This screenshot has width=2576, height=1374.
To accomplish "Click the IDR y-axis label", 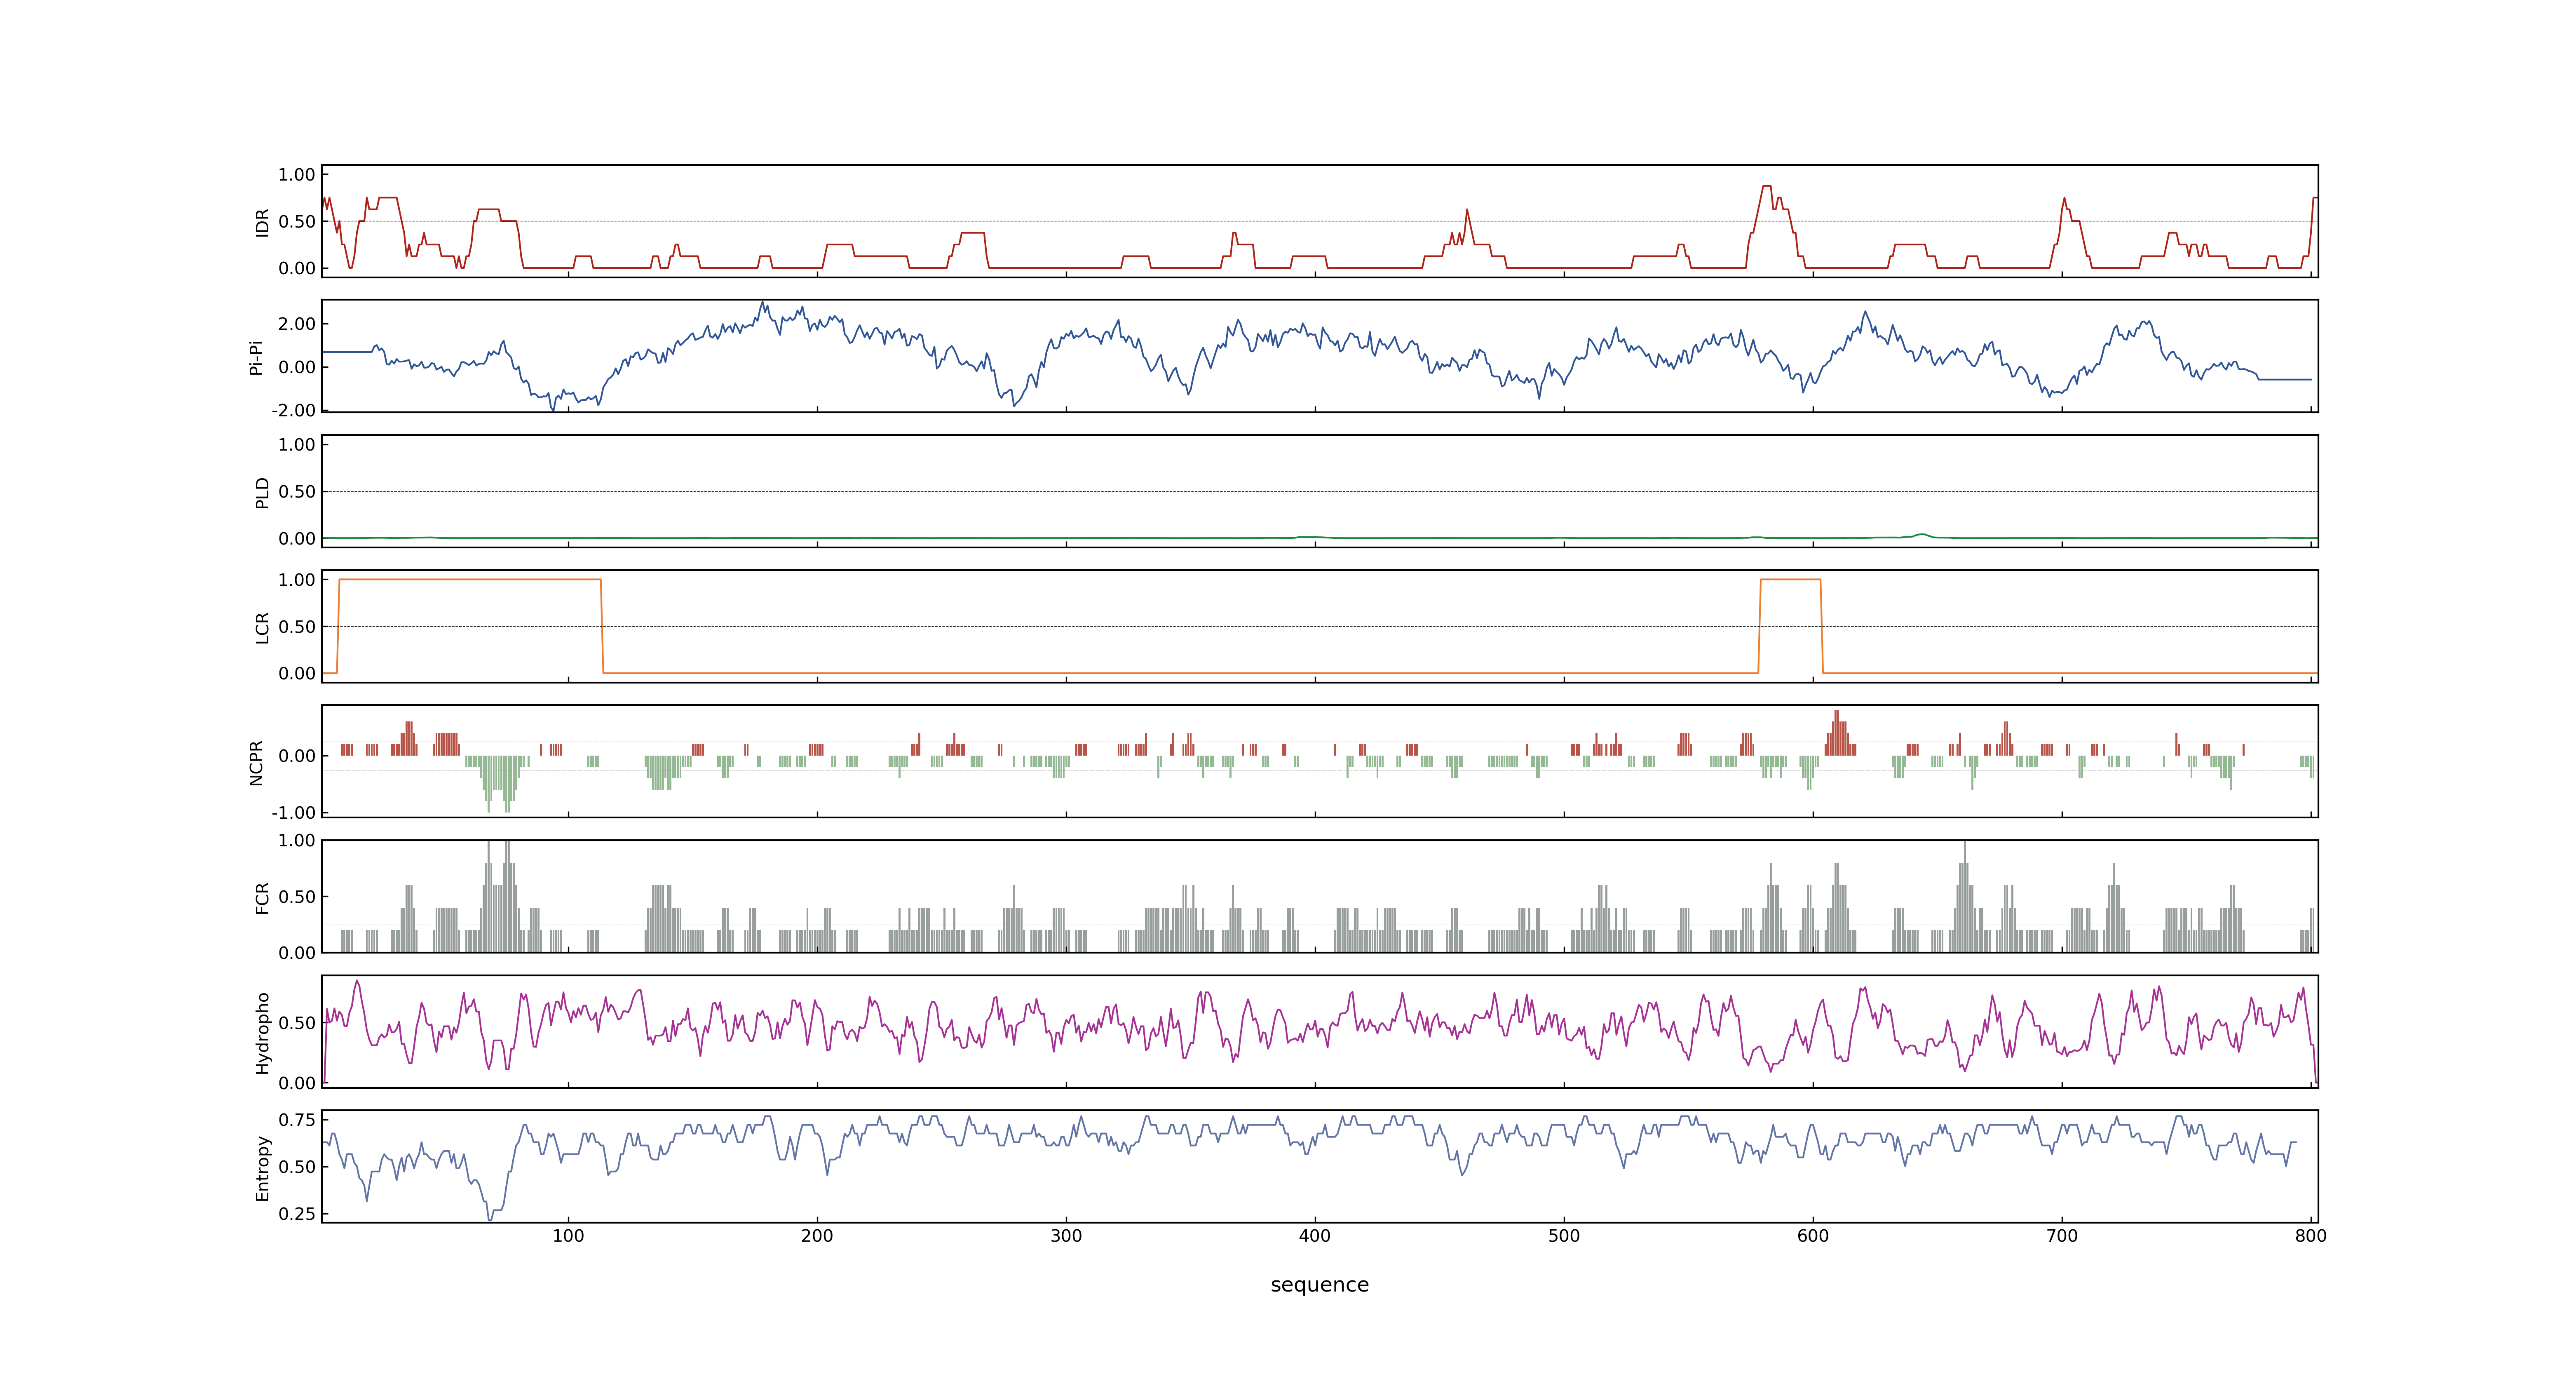I will click(x=263, y=222).
